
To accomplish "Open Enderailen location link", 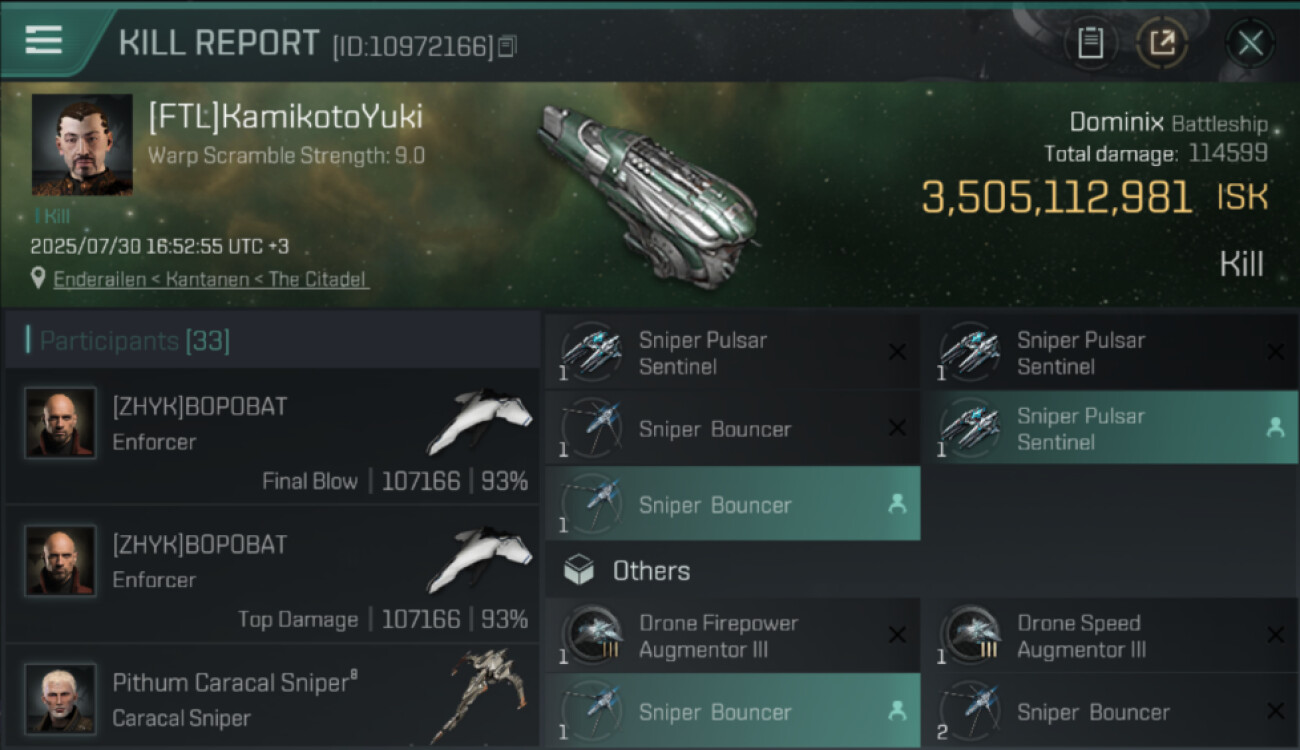I will pyautogui.click(x=210, y=280).
